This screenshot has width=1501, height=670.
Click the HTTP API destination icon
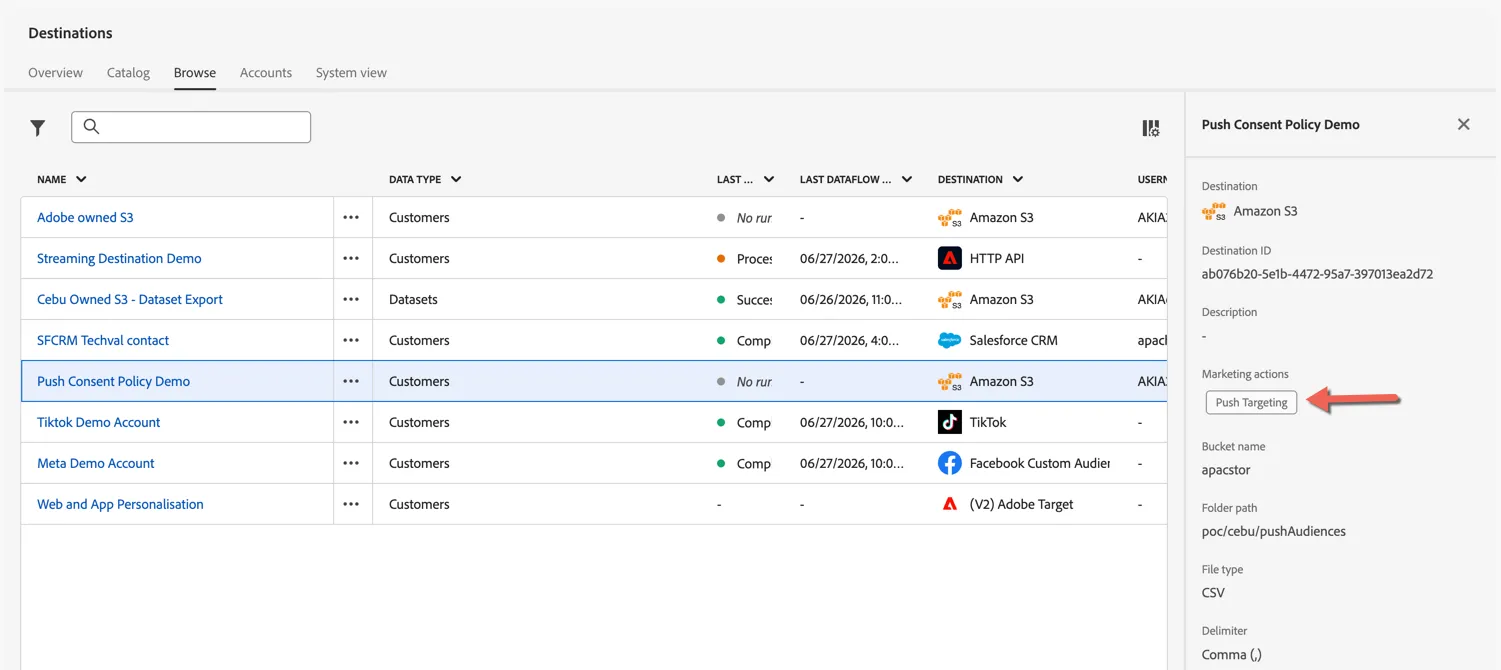coord(950,258)
